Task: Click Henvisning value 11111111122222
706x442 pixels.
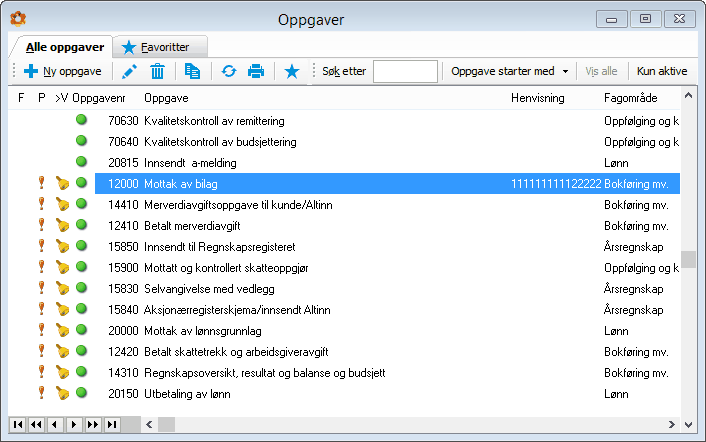Action: 556,184
